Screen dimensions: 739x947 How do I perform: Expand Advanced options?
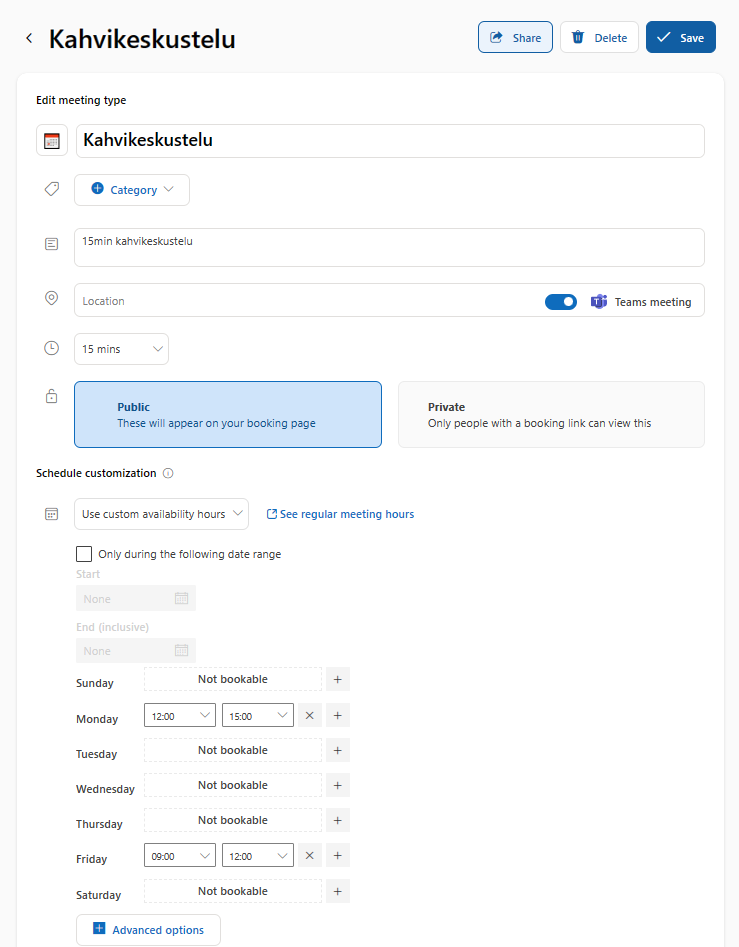(149, 930)
